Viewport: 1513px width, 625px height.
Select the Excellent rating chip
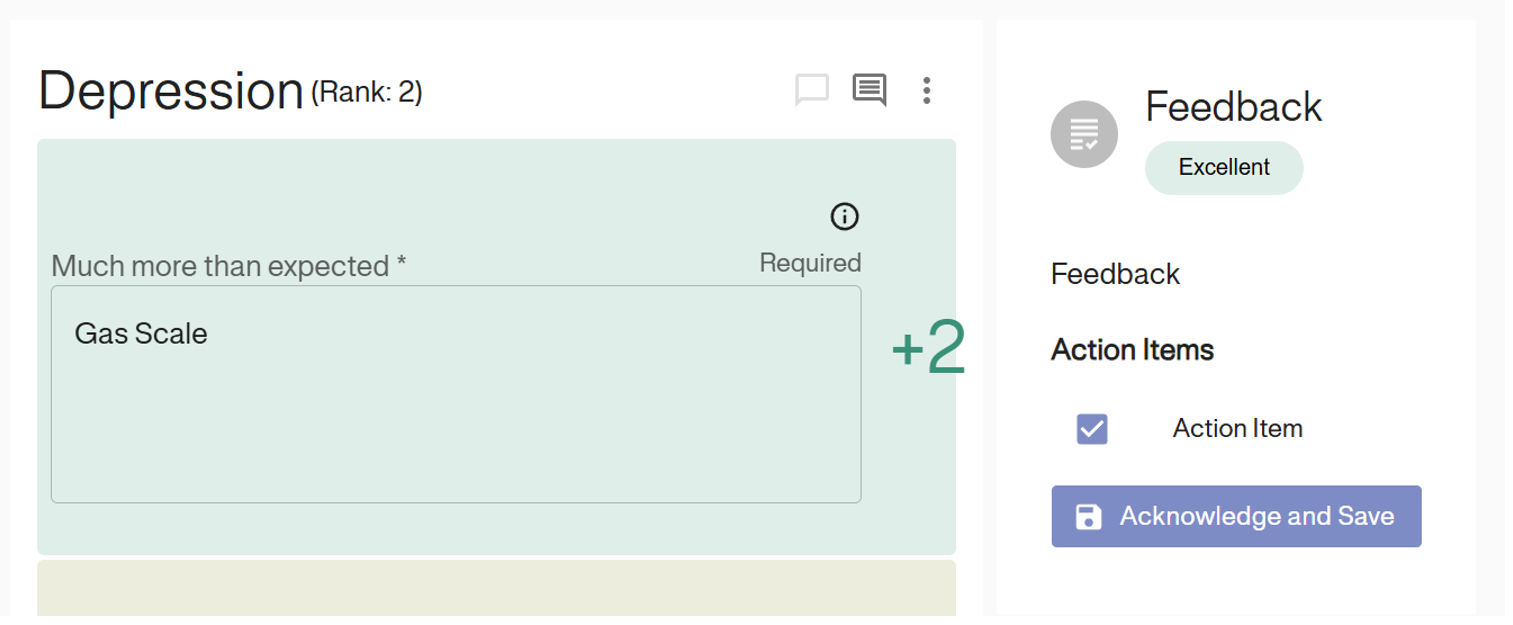(1224, 168)
